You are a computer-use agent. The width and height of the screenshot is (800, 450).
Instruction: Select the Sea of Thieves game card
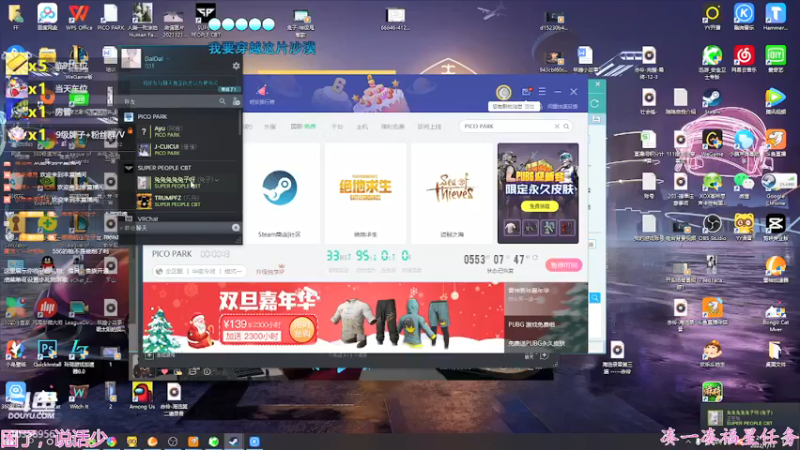(452, 193)
